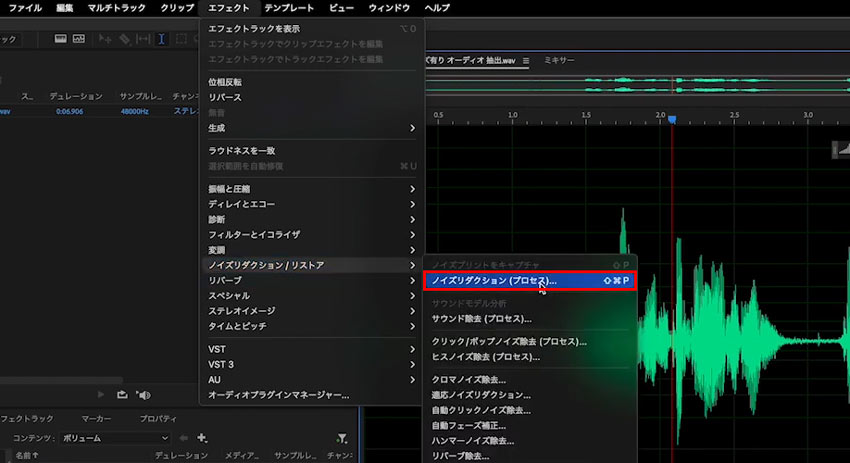Viewport: 850px width, 463px height.
Task: Select ヒスノイズ除去 (プロセス)...
Action: click(x=530, y=357)
